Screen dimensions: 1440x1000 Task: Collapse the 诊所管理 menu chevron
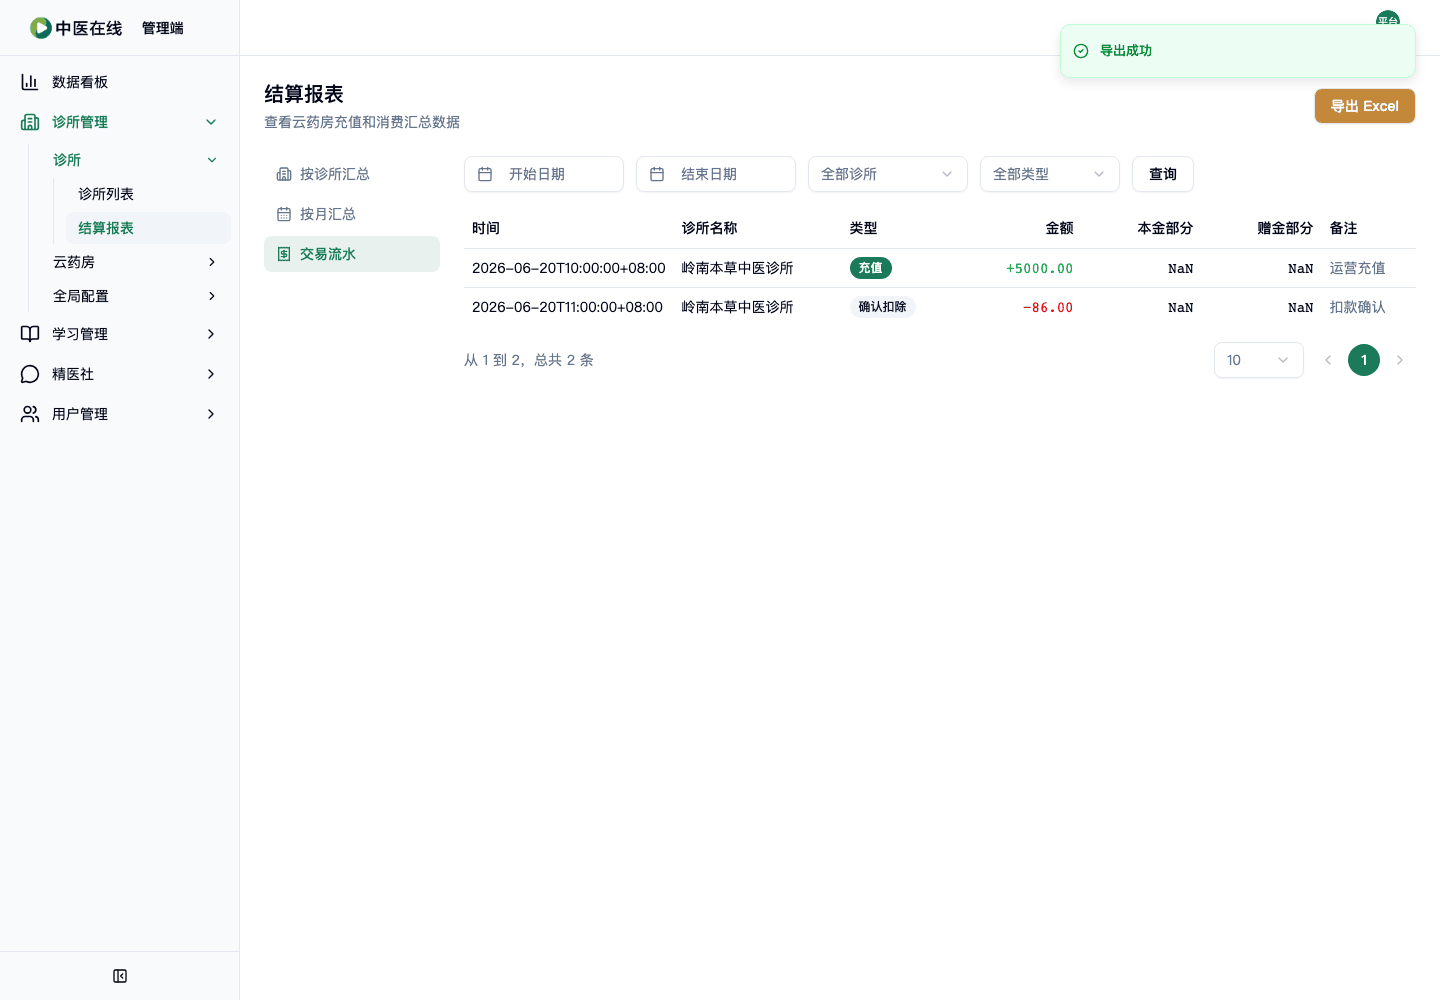pos(211,122)
